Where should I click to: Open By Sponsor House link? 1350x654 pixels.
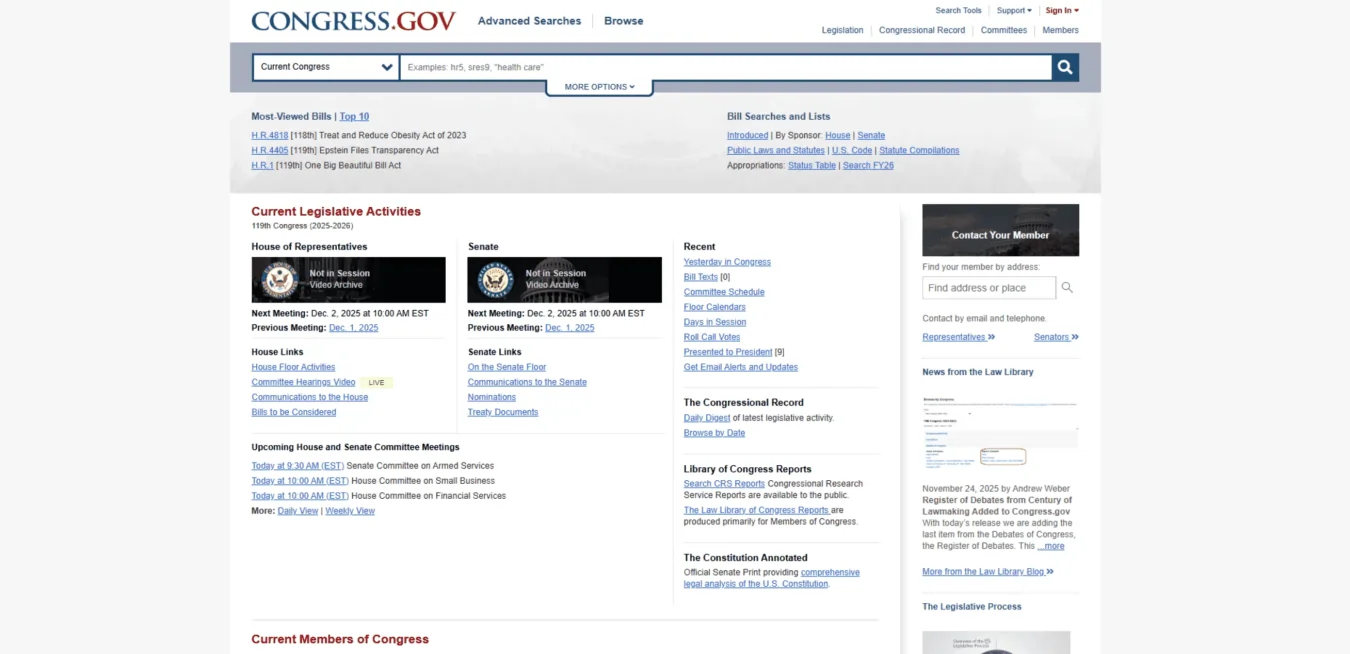click(x=837, y=135)
